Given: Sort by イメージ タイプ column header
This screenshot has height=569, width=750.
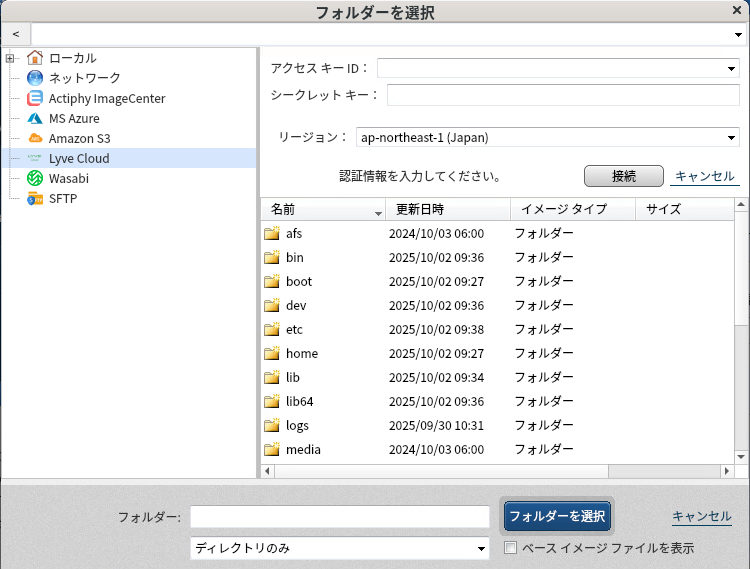Looking at the screenshot, I should pyautogui.click(x=573, y=209).
